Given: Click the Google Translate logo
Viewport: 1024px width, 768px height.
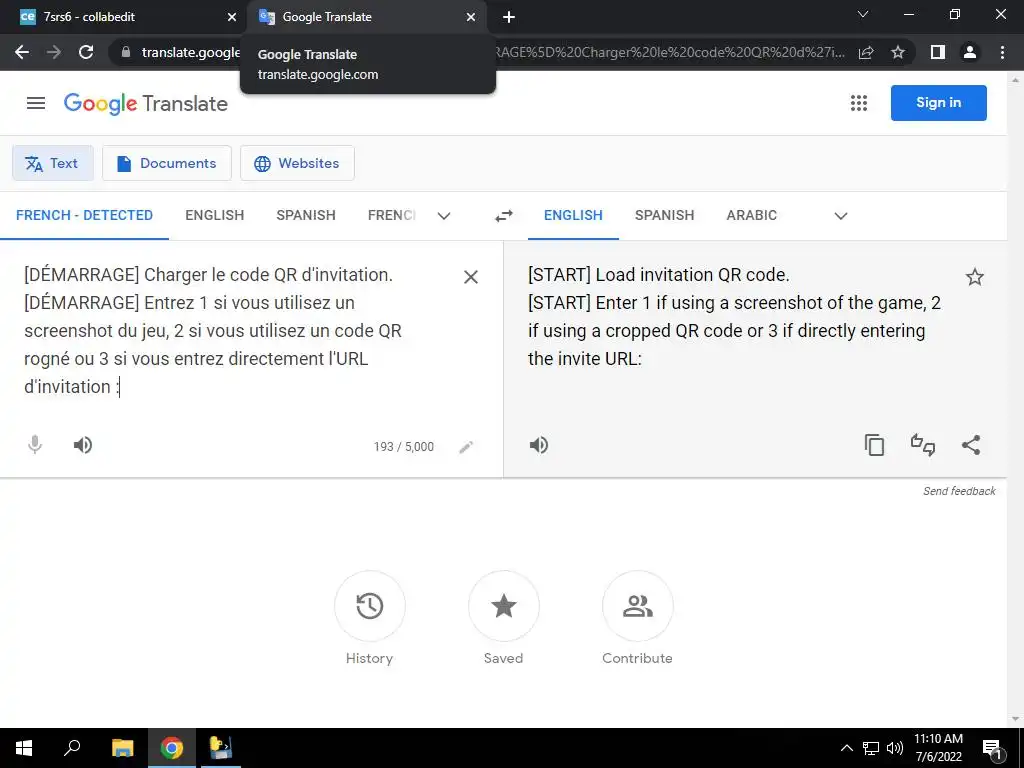Looking at the screenshot, I should [146, 103].
